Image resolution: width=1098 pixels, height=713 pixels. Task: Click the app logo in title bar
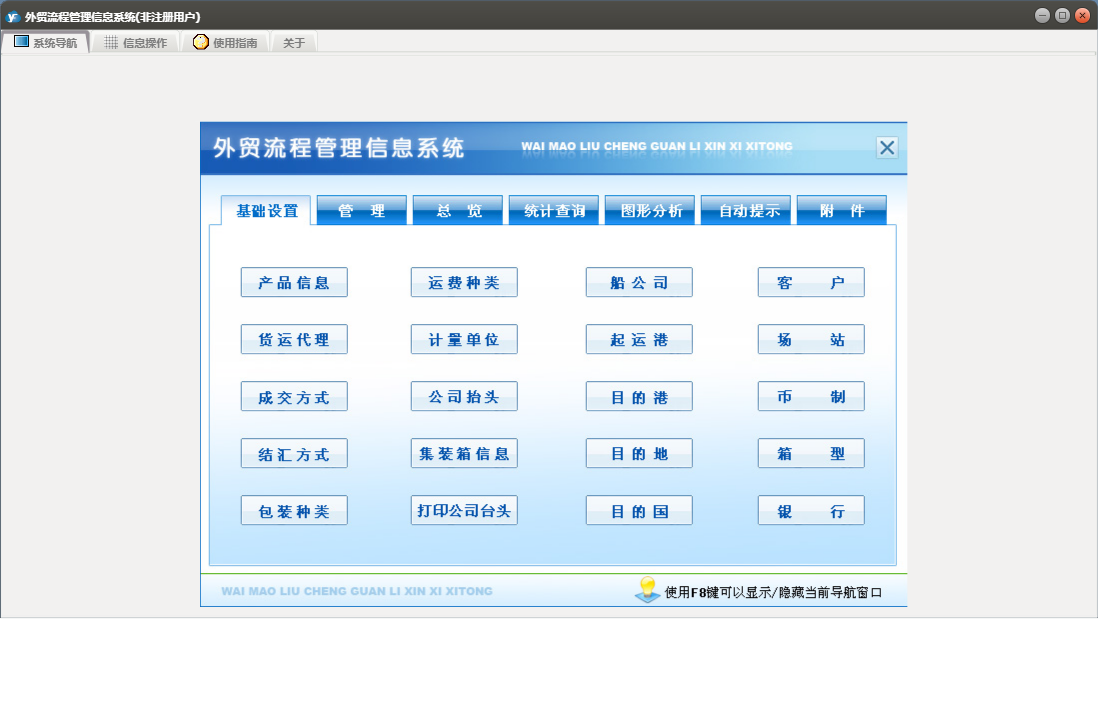pos(13,16)
